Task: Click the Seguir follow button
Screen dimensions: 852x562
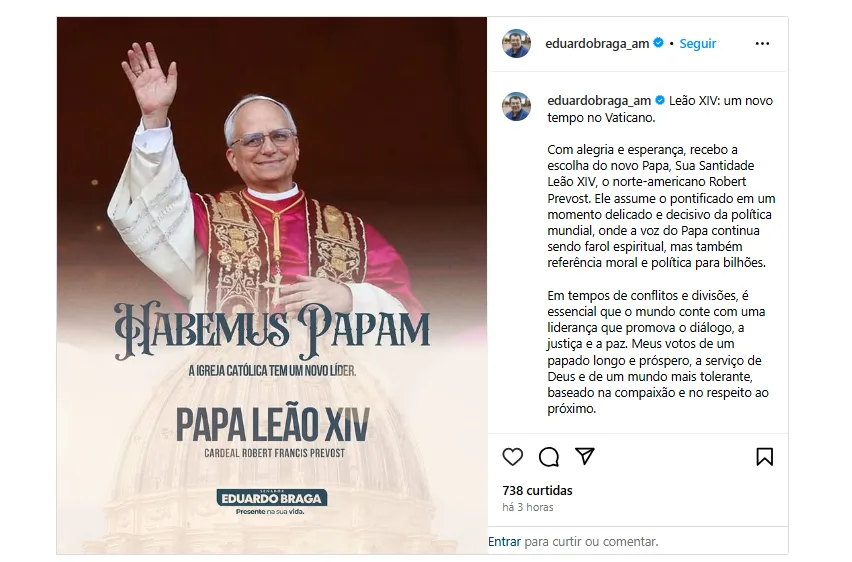Action: click(698, 43)
